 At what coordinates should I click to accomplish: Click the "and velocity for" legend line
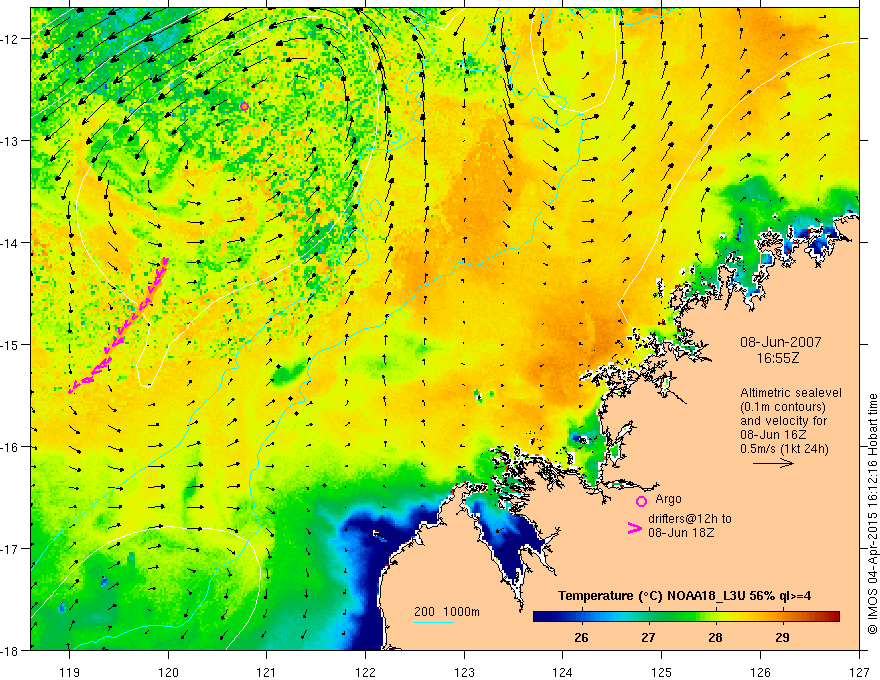pos(783,421)
